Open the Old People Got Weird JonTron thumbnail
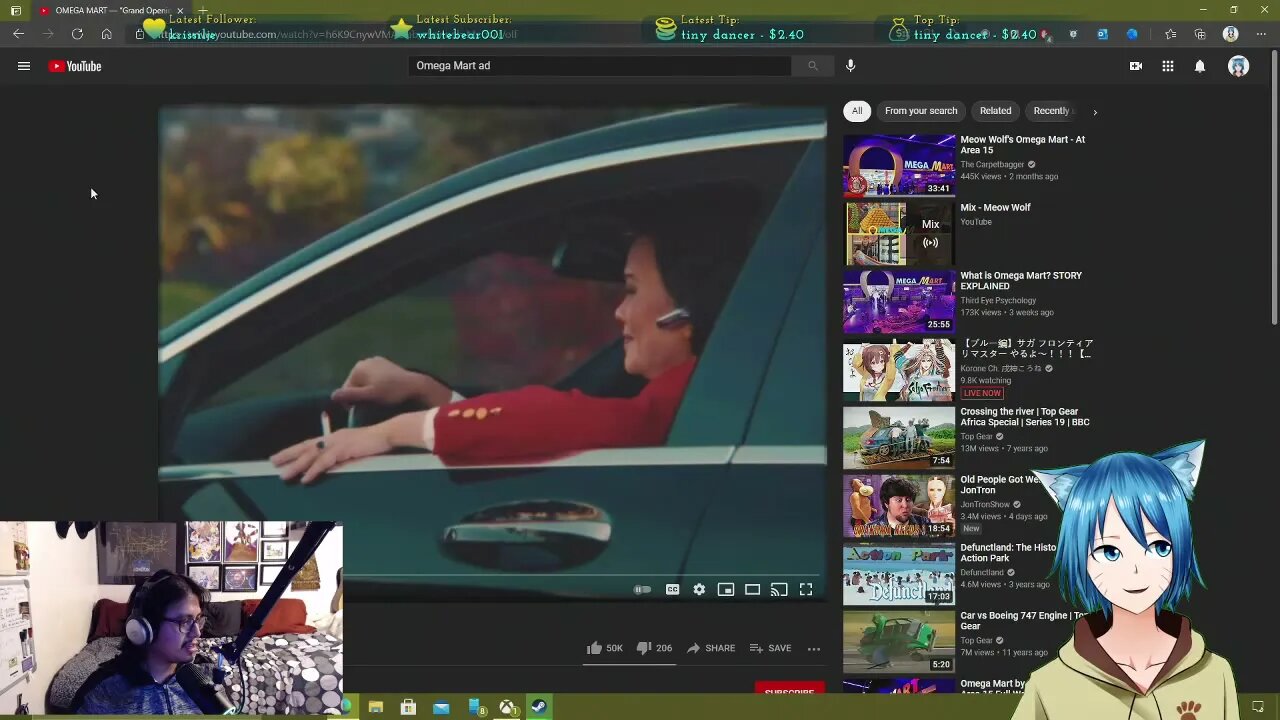1280x720 pixels. (899, 505)
